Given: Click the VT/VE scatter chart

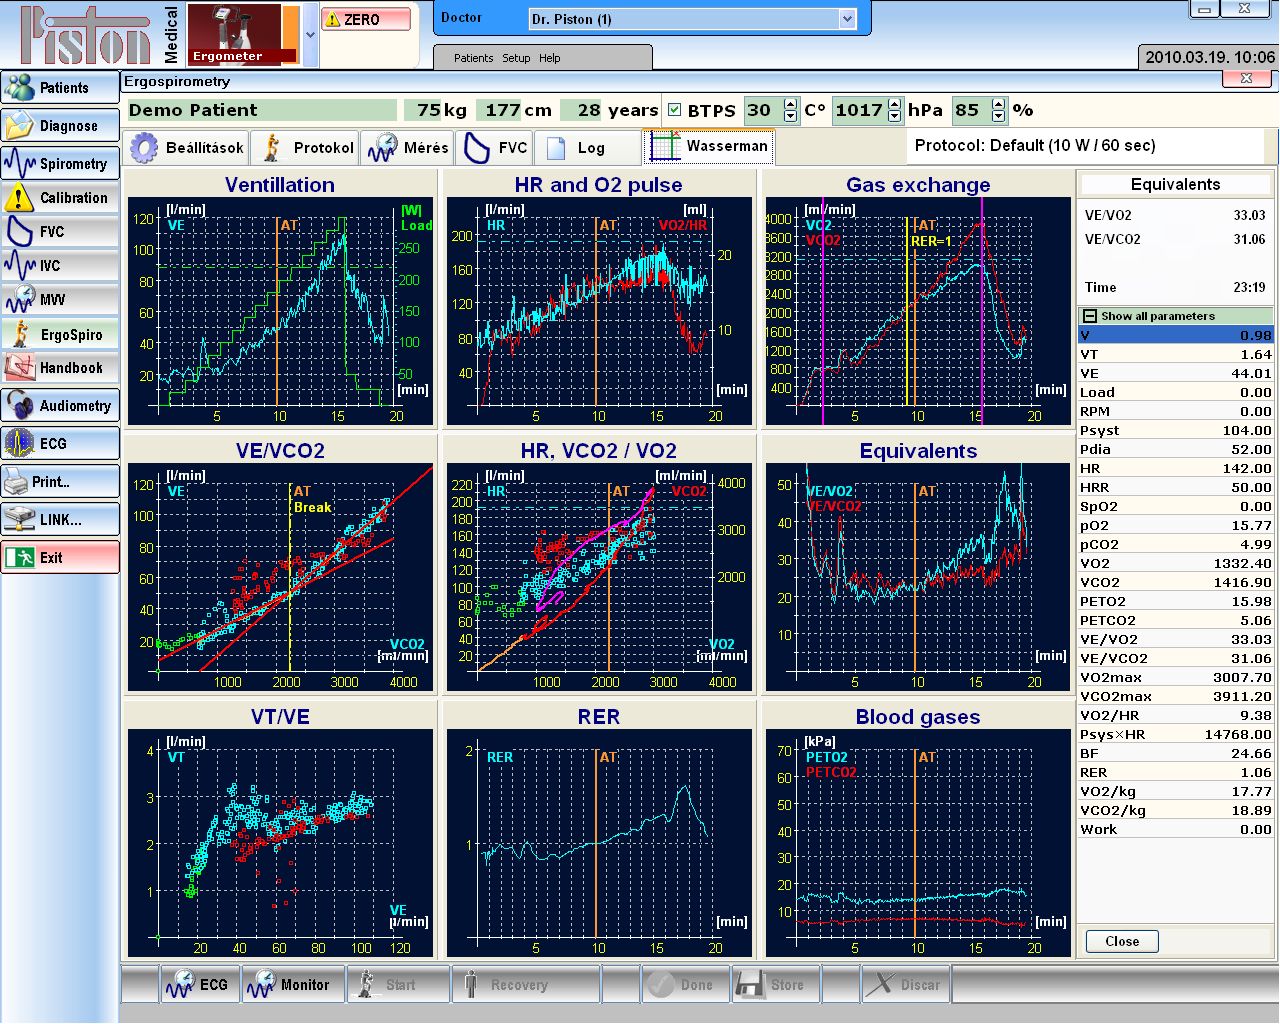Looking at the screenshot, I should click(x=281, y=843).
